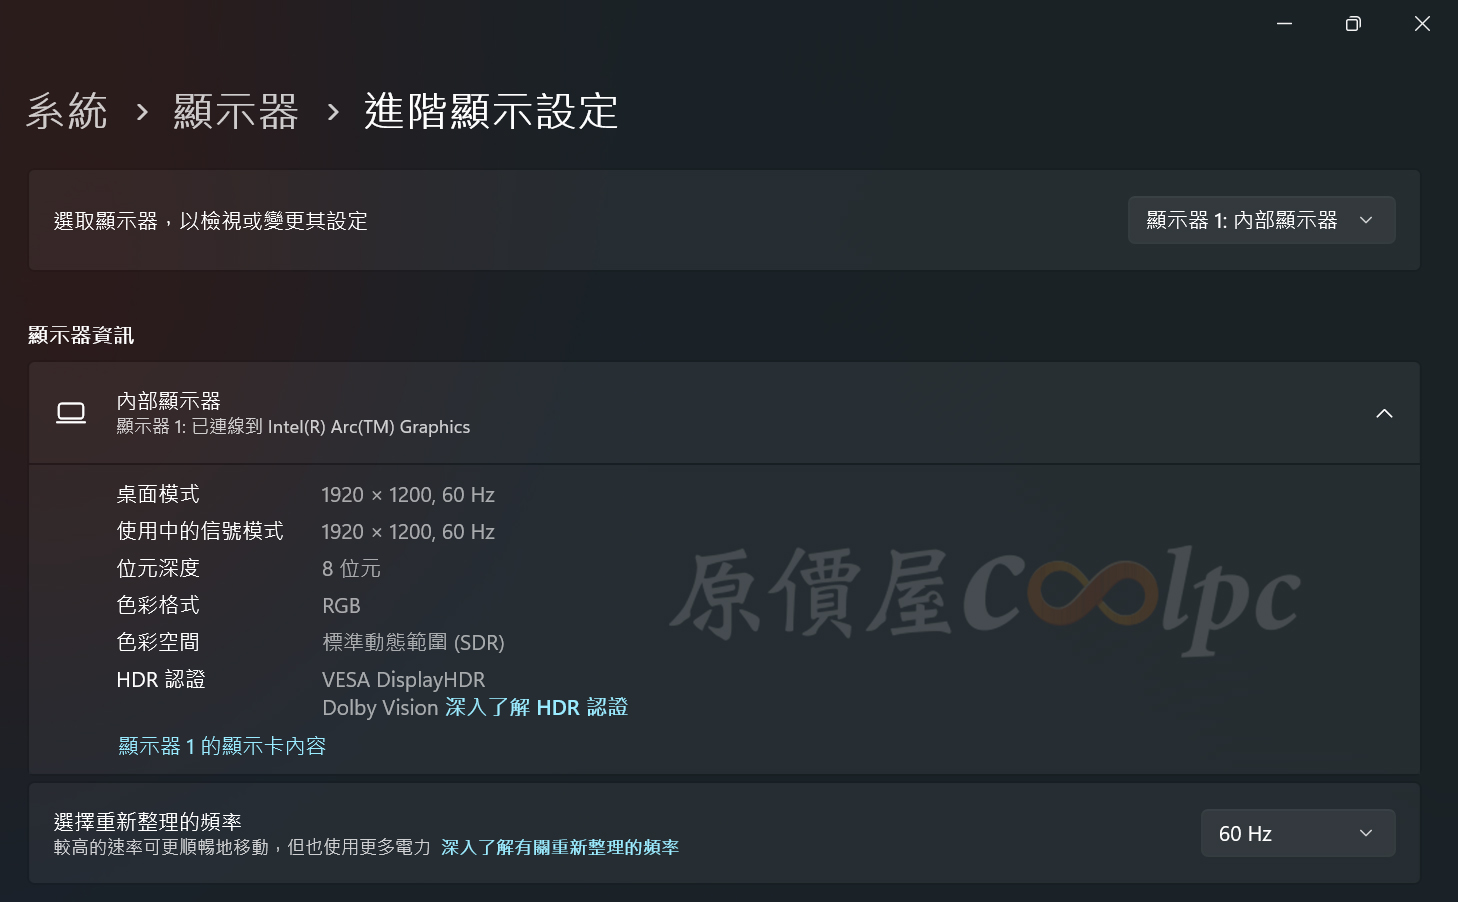Go back to 系統 breadcrumb
Viewport: 1458px width, 902px height.
(67, 111)
